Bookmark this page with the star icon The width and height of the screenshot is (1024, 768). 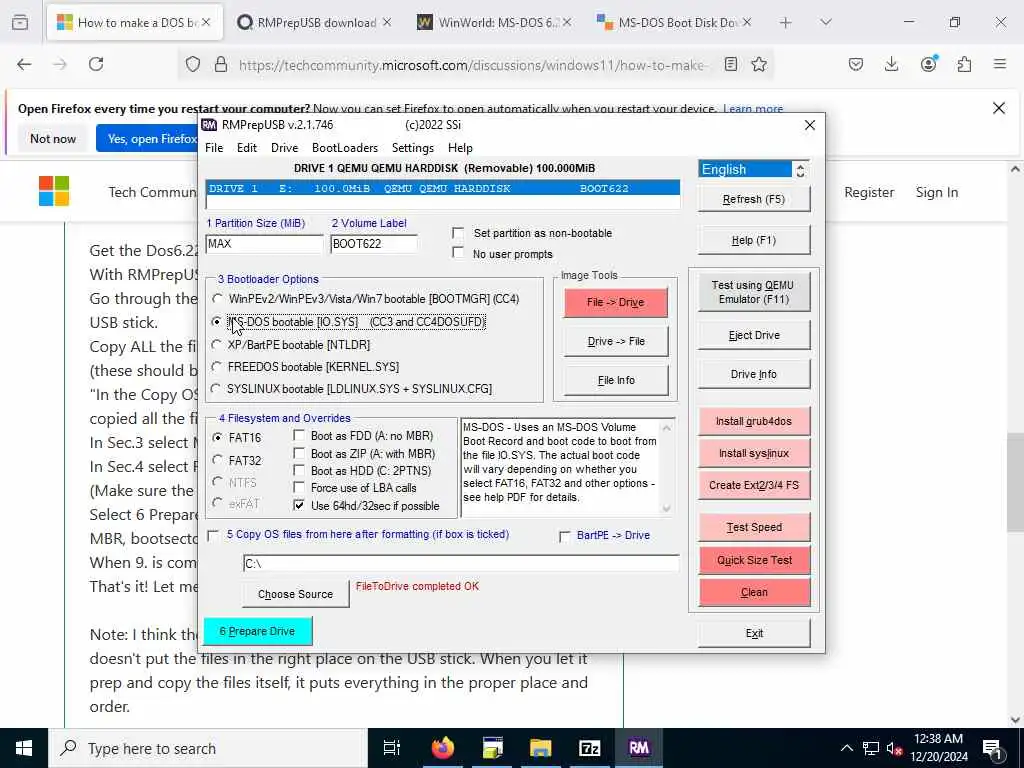pos(759,64)
